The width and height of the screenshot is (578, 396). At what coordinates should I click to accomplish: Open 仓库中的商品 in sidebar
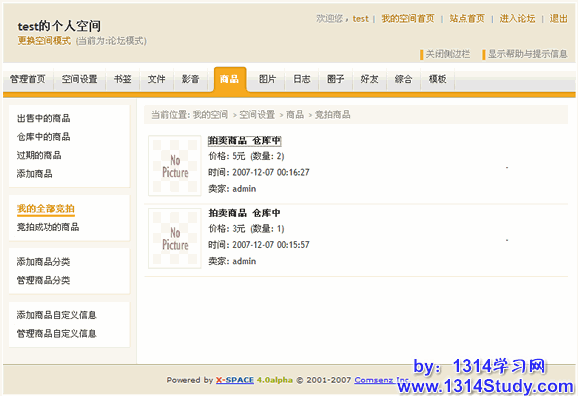[x=43, y=137]
